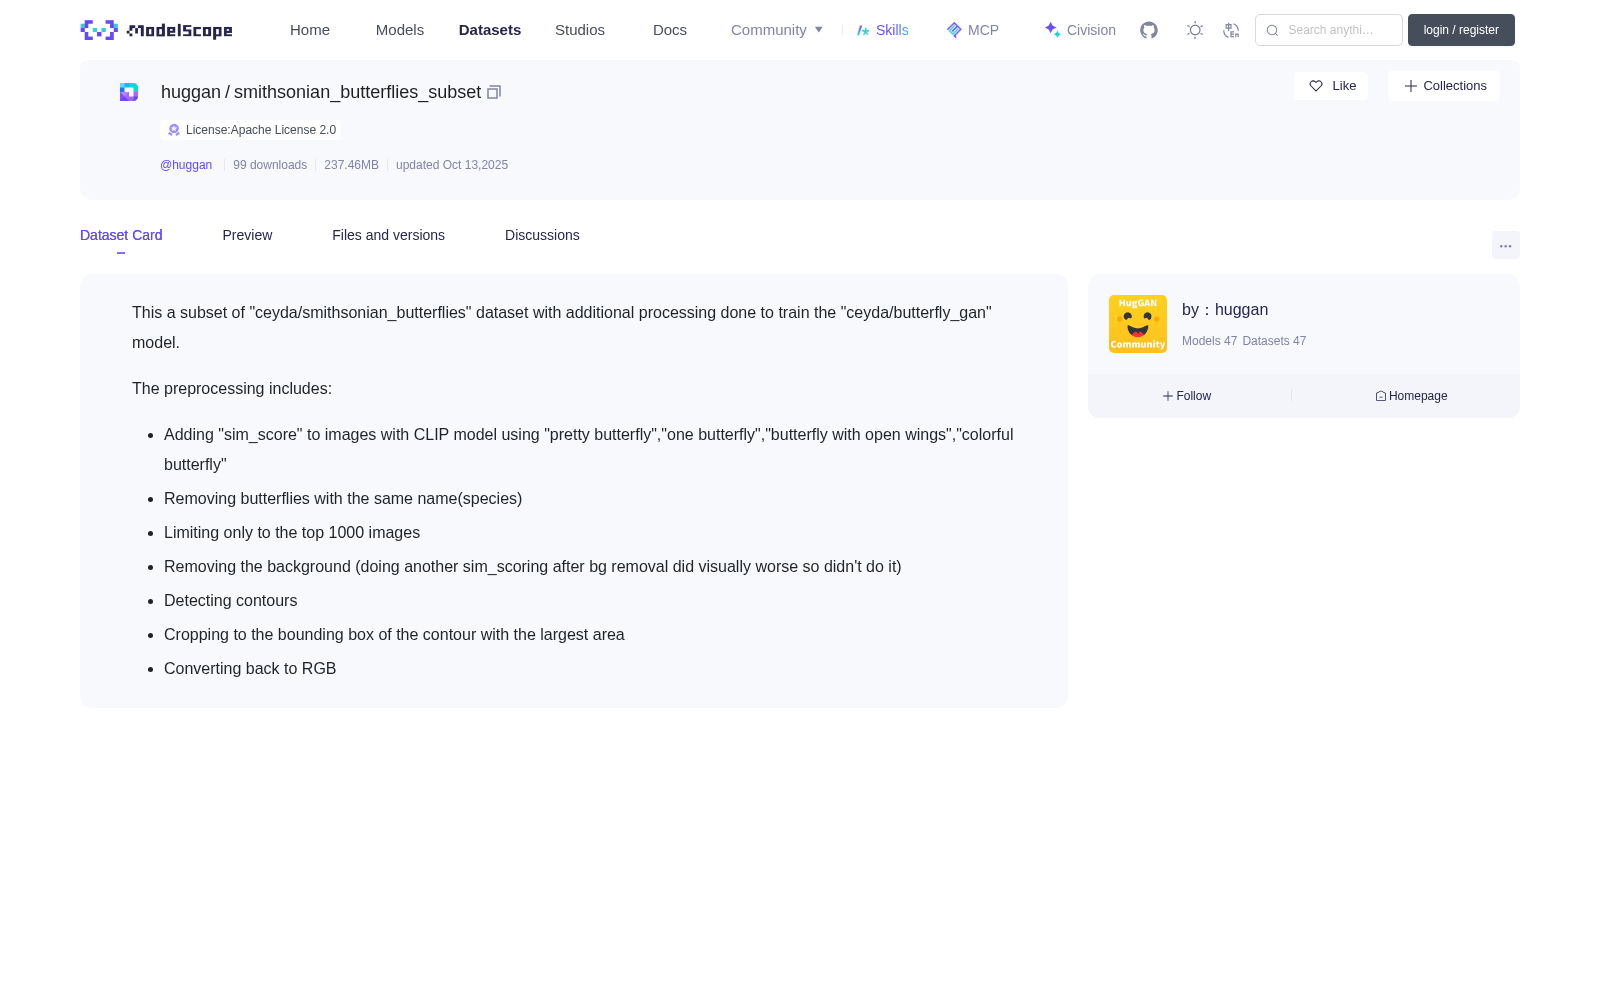Click the '237.46MB' size text
The width and height of the screenshot is (1600, 1000).
(351, 165)
